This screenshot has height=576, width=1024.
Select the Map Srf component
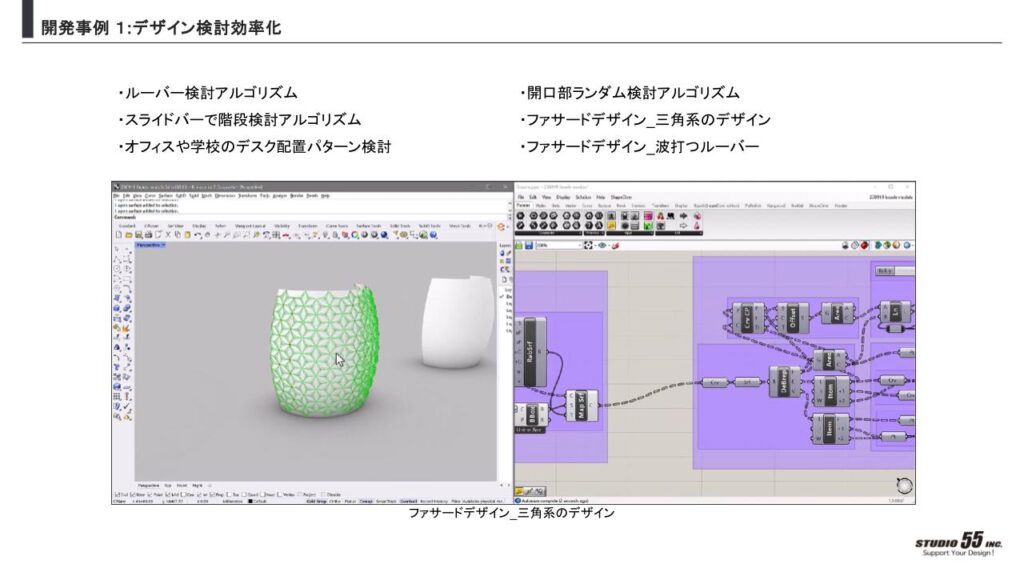[x=581, y=406]
